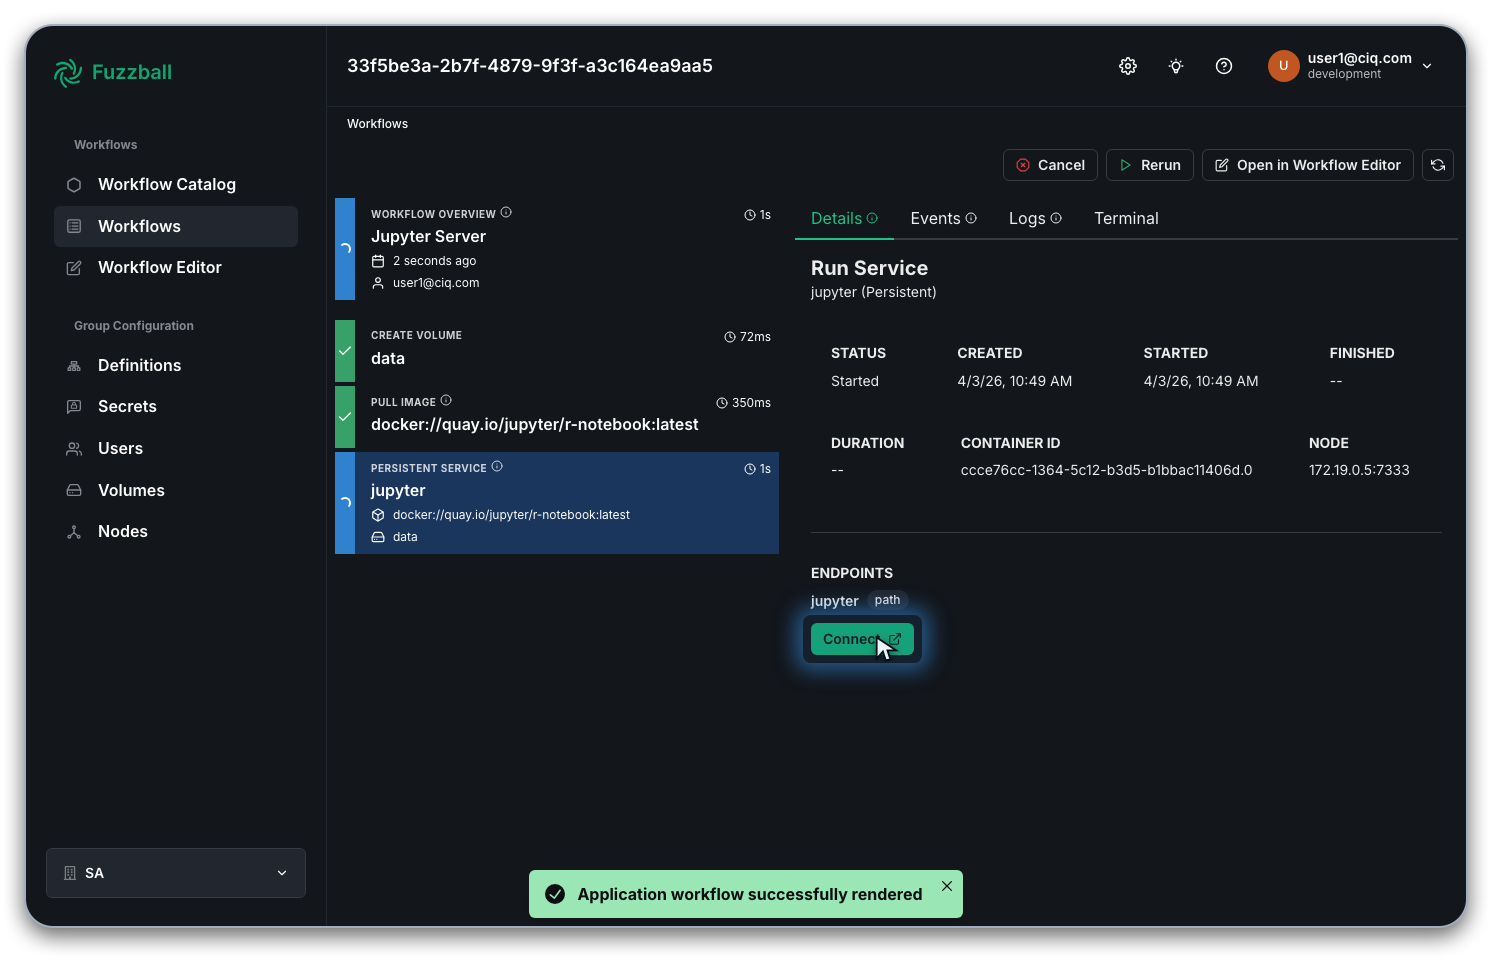Click the Fuzzball logo icon
The width and height of the screenshot is (1492, 960).
coord(67,72)
